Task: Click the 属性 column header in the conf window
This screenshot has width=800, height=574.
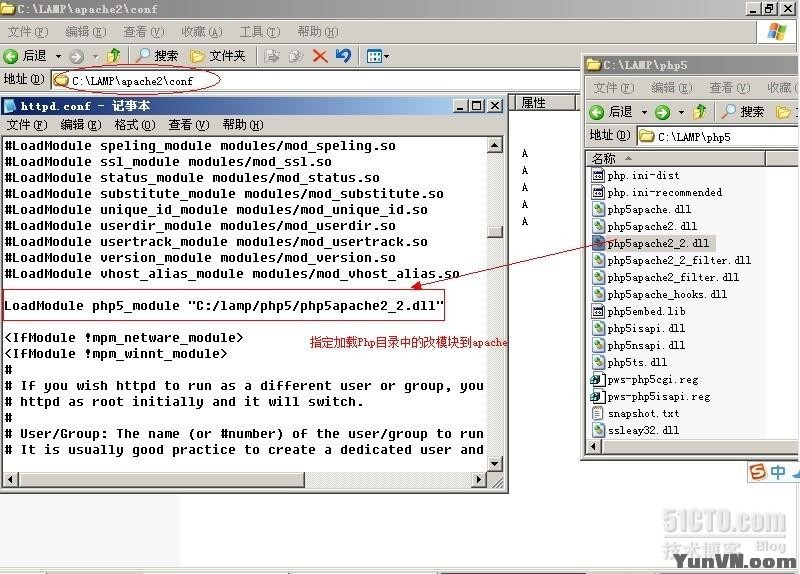Action: 544,103
